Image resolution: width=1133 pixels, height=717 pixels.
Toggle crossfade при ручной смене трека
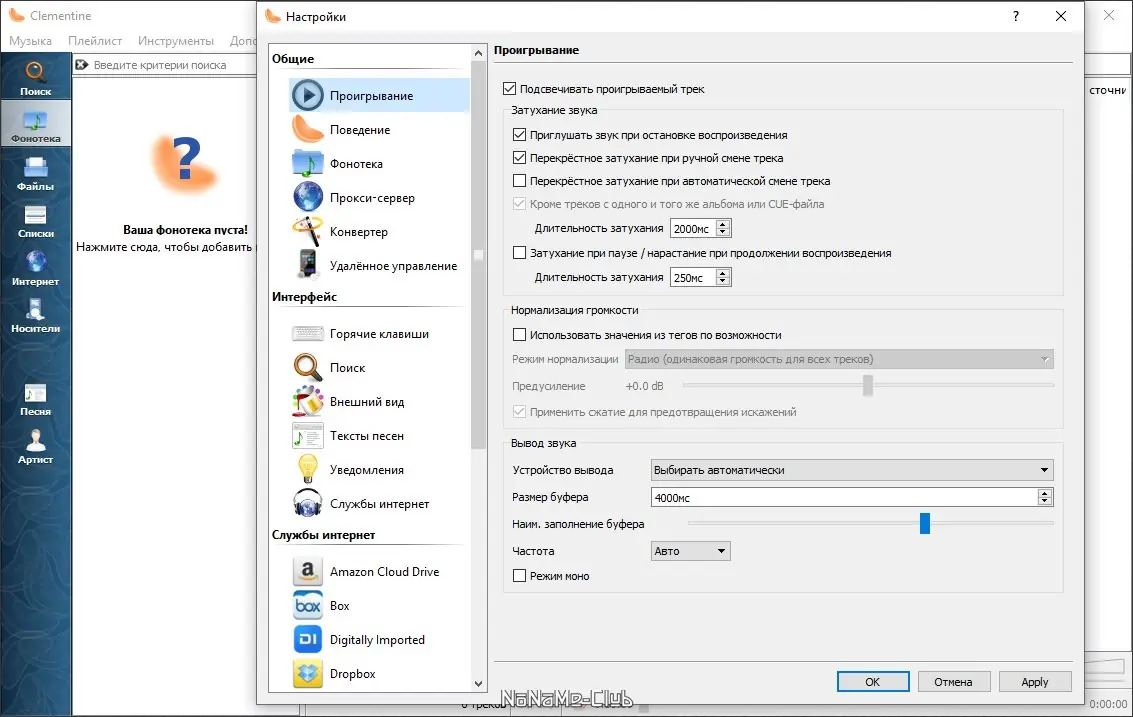(520, 158)
